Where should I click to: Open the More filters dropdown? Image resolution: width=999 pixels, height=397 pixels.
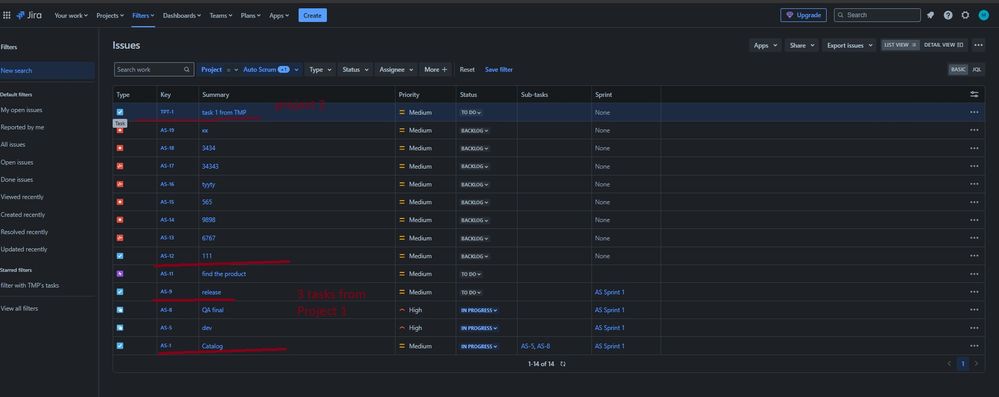tap(436, 69)
